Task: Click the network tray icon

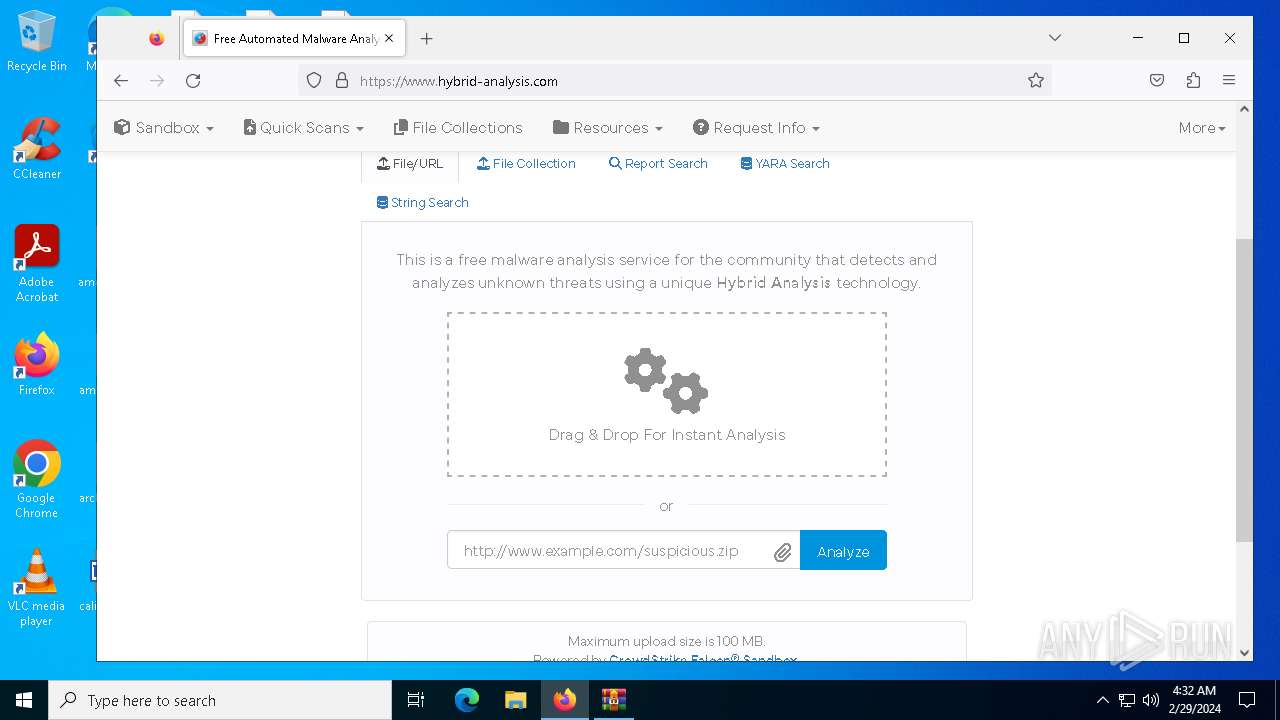Action: click(x=1127, y=700)
